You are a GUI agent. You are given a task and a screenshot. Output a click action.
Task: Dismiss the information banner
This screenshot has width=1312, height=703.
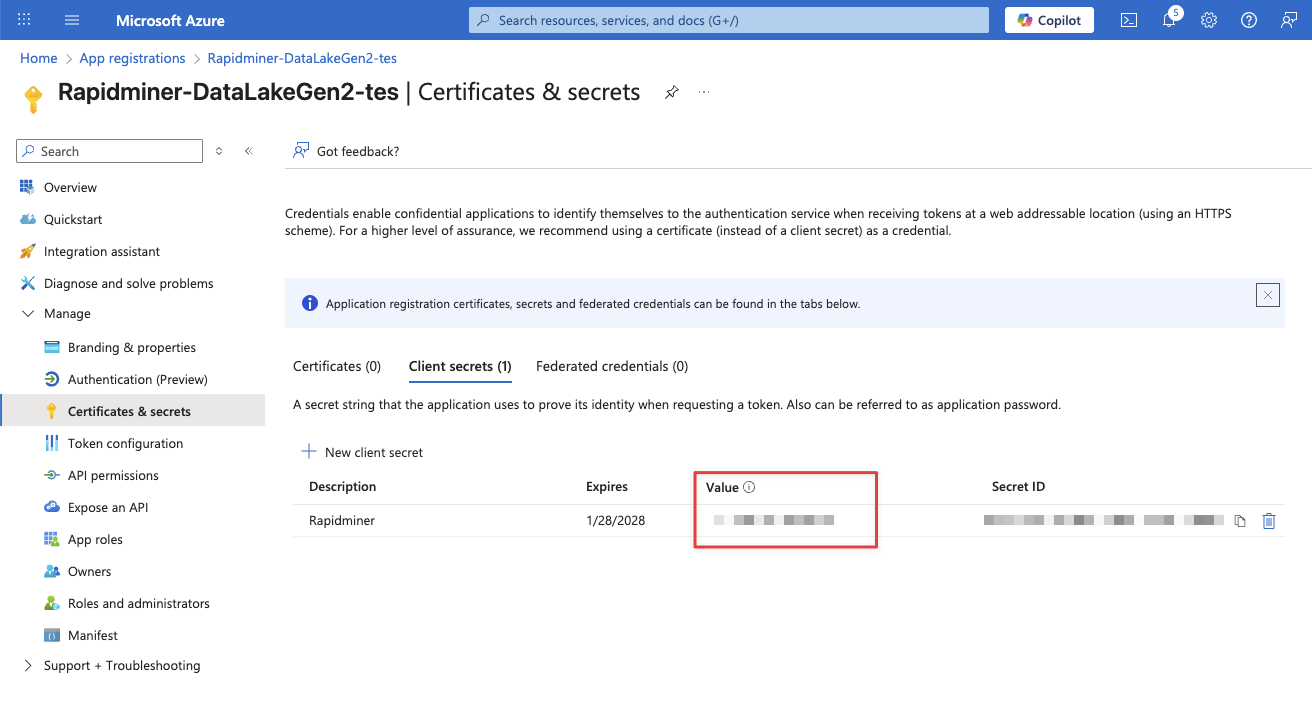[x=1268, y=295]
